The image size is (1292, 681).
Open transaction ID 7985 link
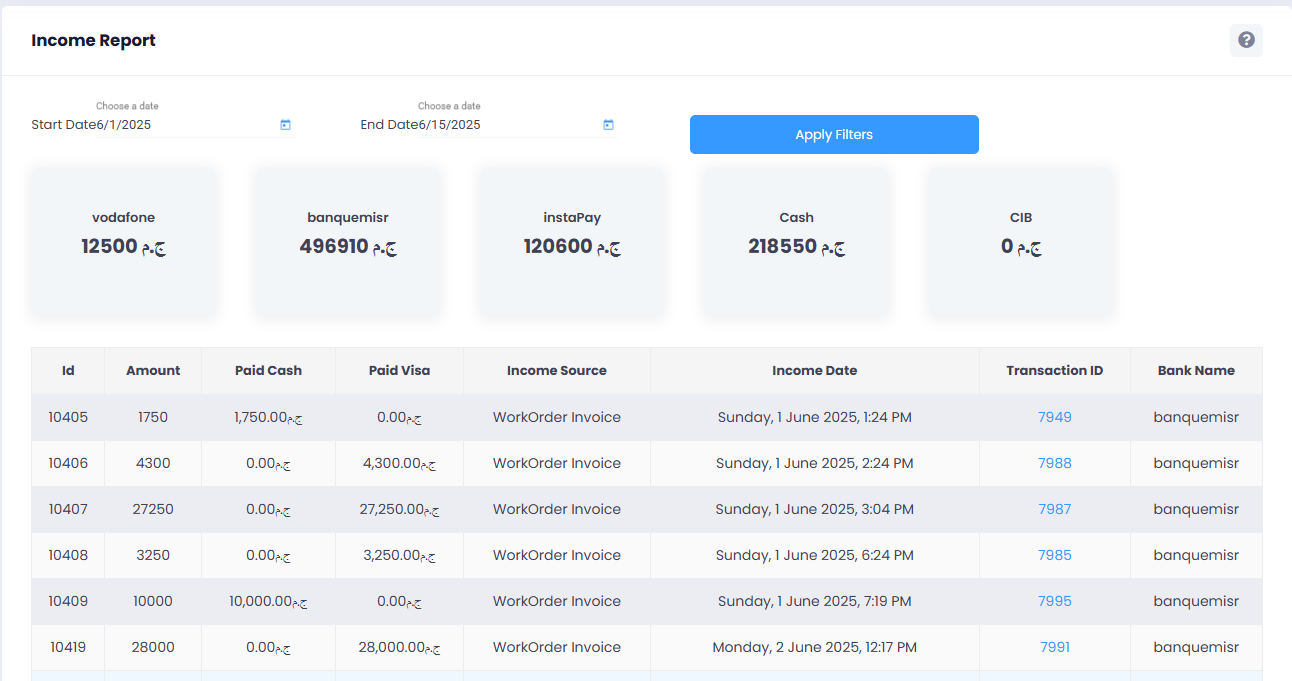(1054, 555)
